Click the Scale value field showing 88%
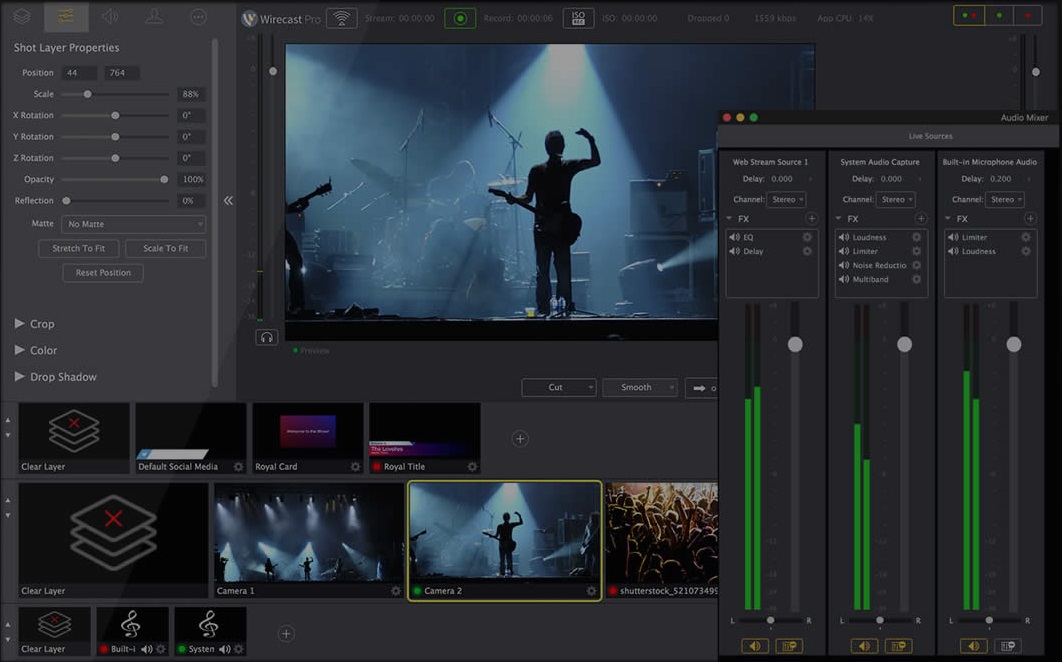The image size is (1062, 662). pyautogui.click(x=191, y=94)
